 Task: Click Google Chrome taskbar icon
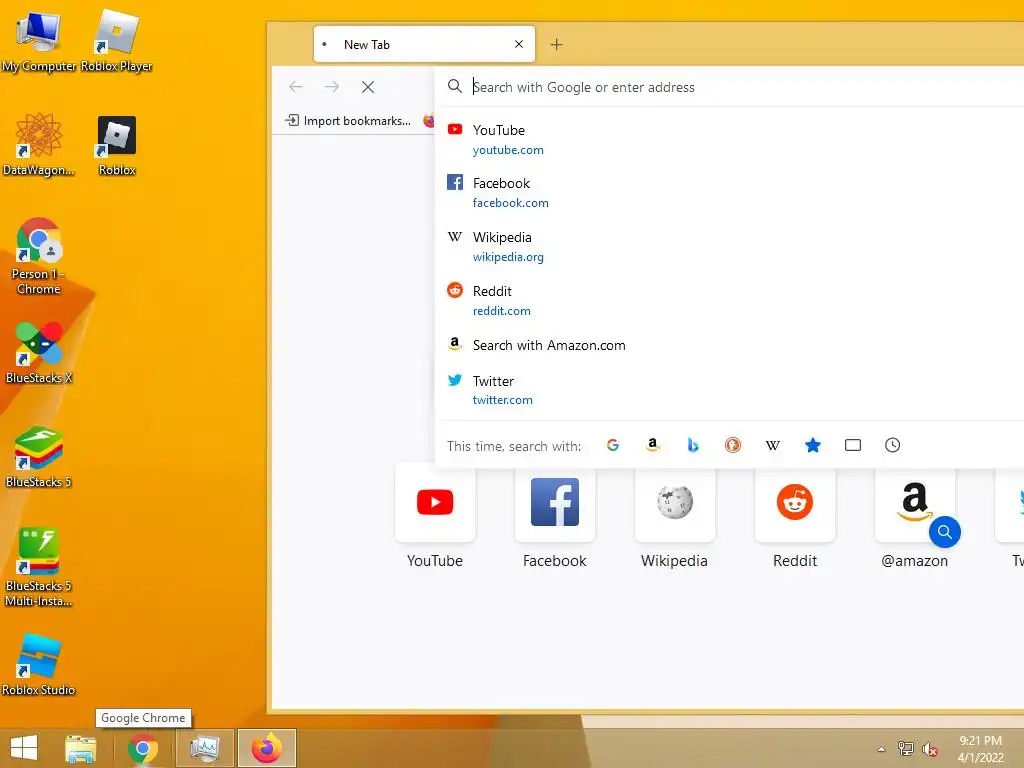point(142,748)
